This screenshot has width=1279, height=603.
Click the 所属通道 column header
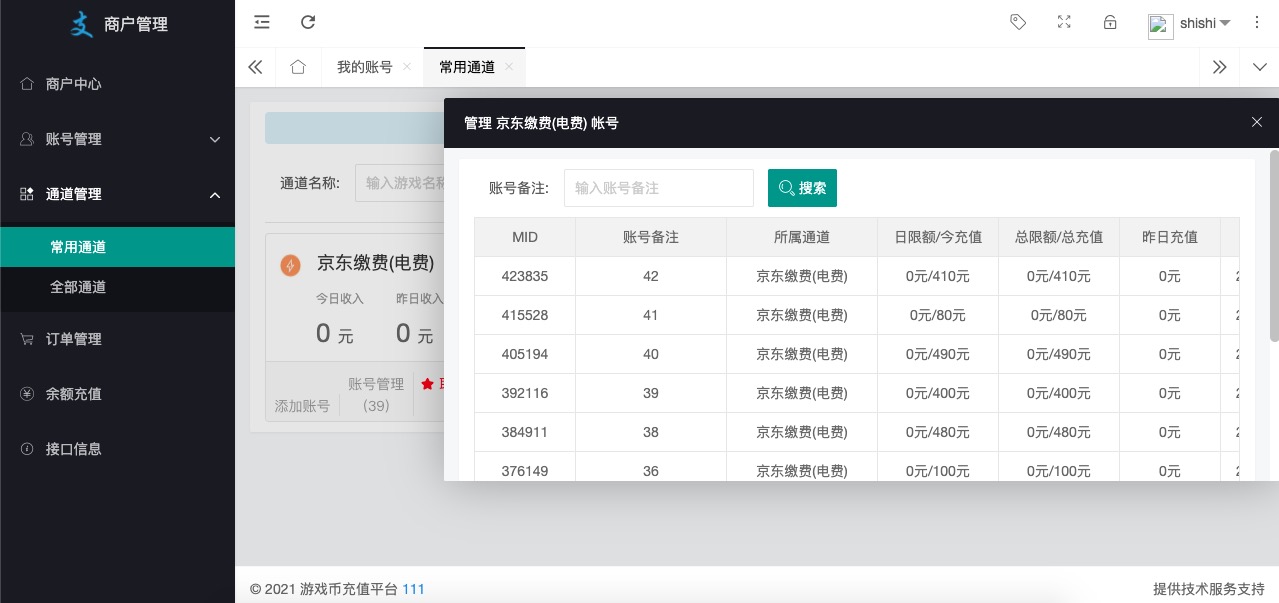coord(802,237)
